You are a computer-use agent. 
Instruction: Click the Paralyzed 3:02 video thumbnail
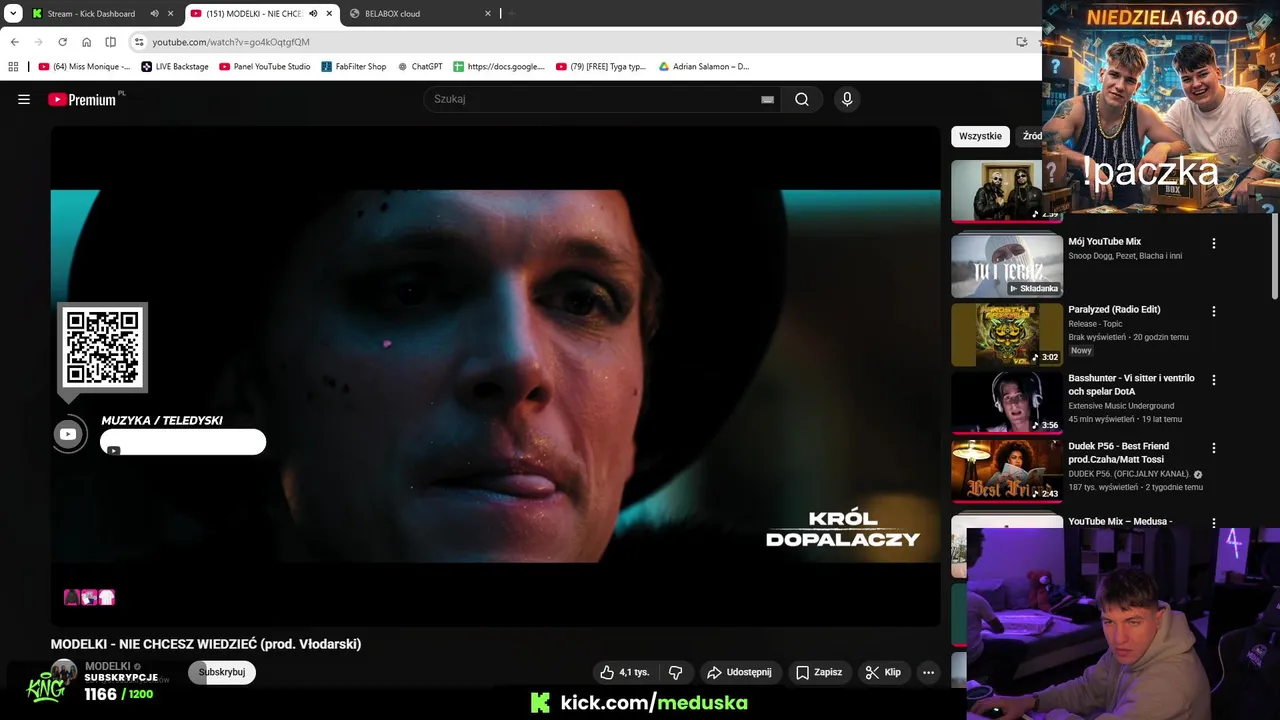pyautogui.click(x=1007, y=334)
